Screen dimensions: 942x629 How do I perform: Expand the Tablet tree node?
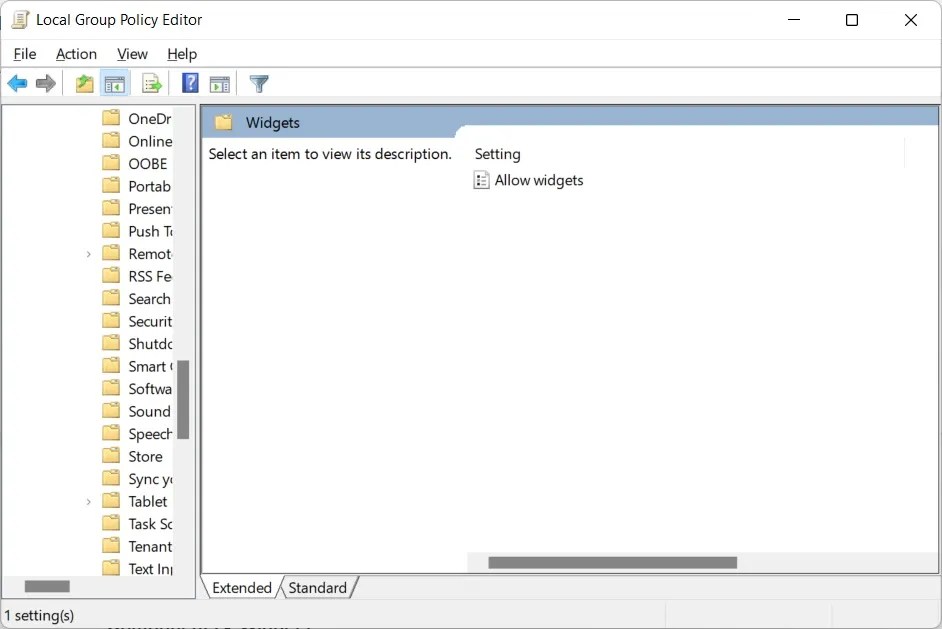click(x=89, y=501)
